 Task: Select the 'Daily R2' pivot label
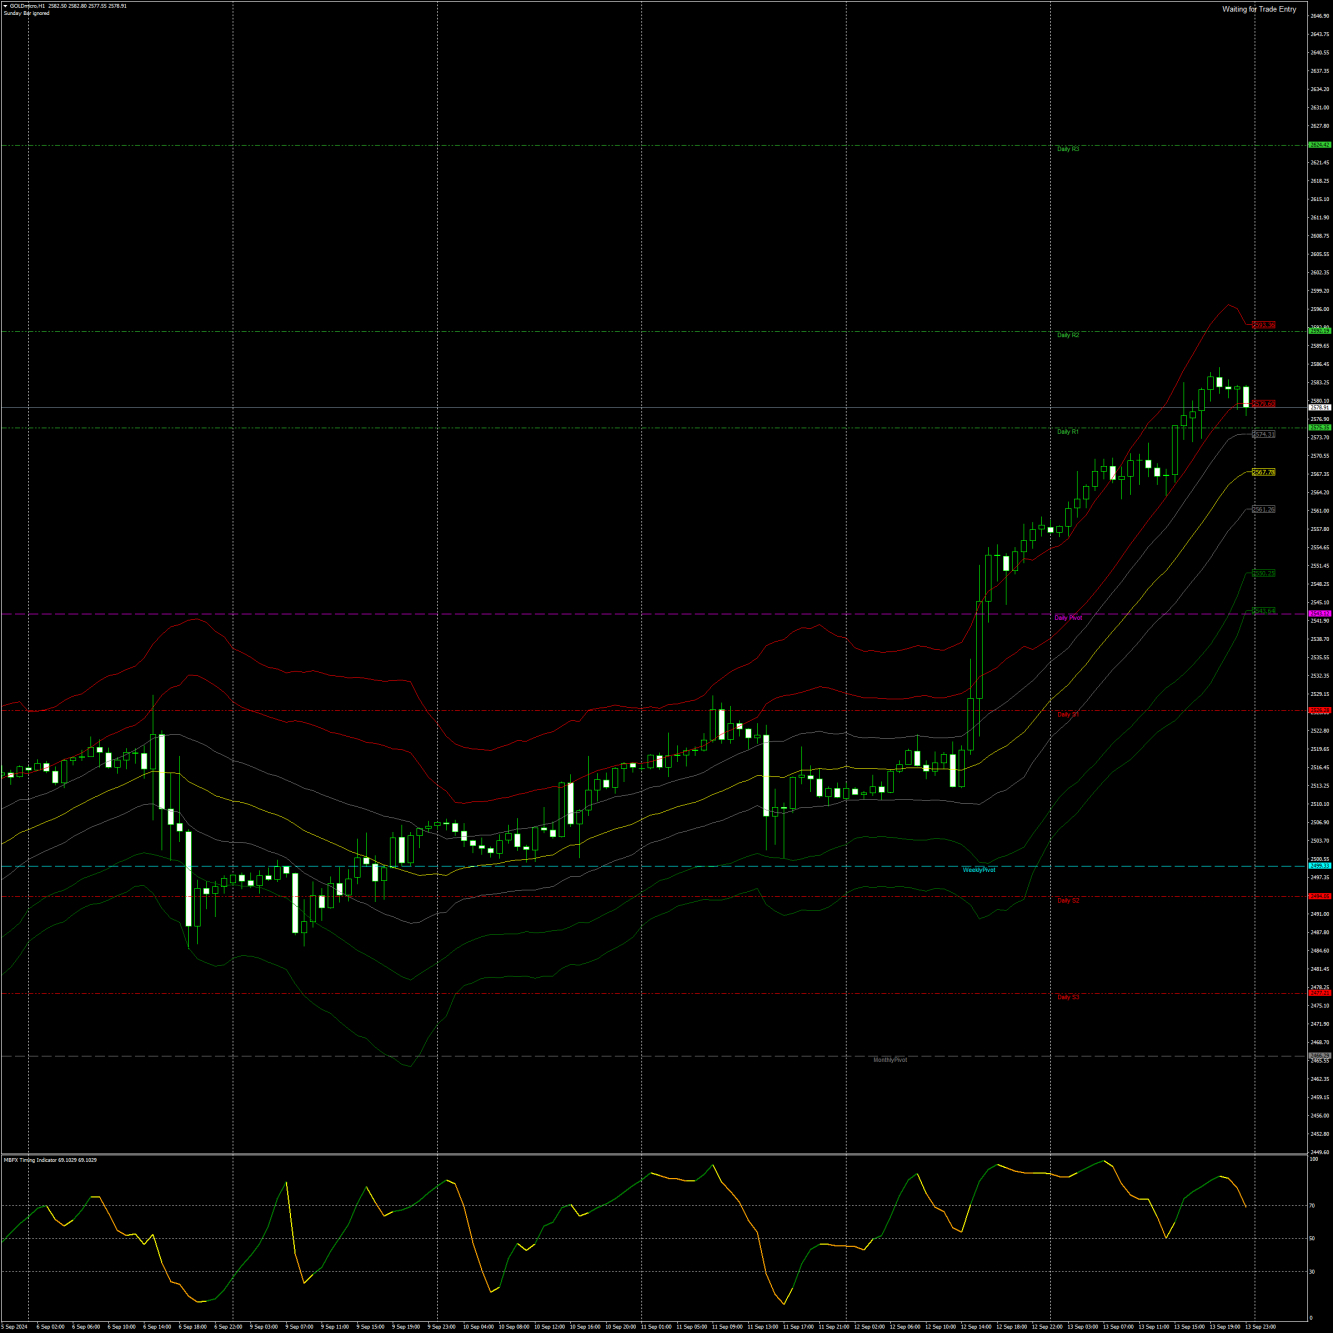(x=1068, y=335)
